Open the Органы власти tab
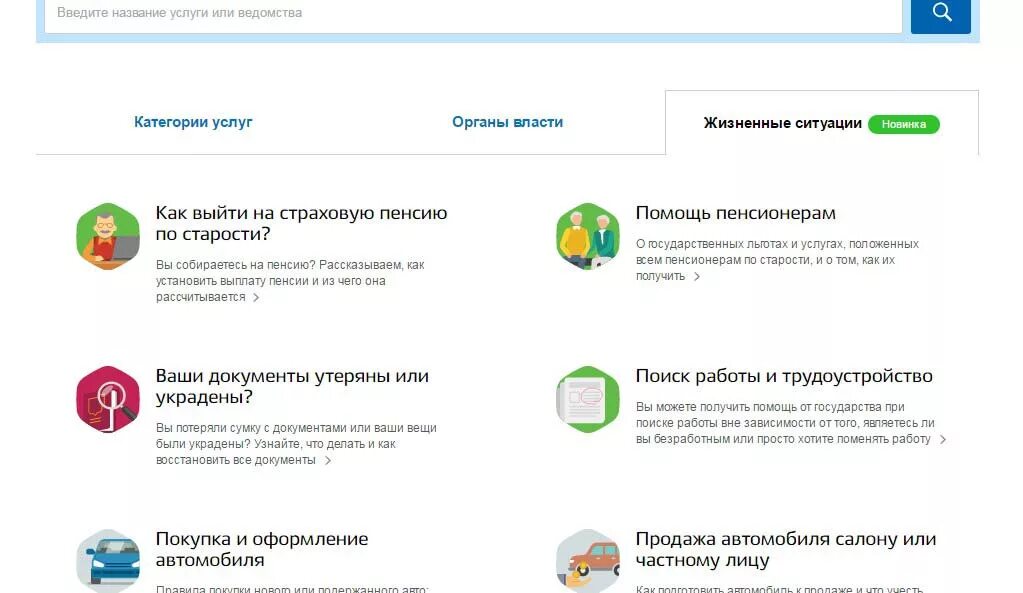Screen dimensions: 1023x593 pos(507,121)
